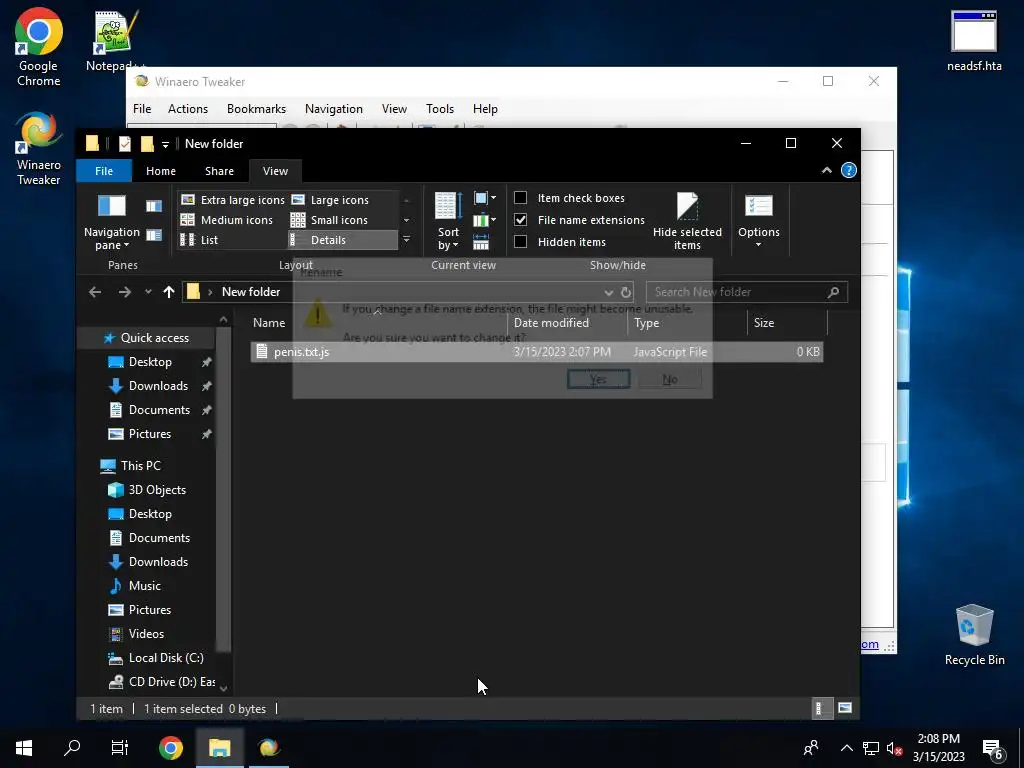Open recent locations dropdown arrow

[x=148, y=292]
